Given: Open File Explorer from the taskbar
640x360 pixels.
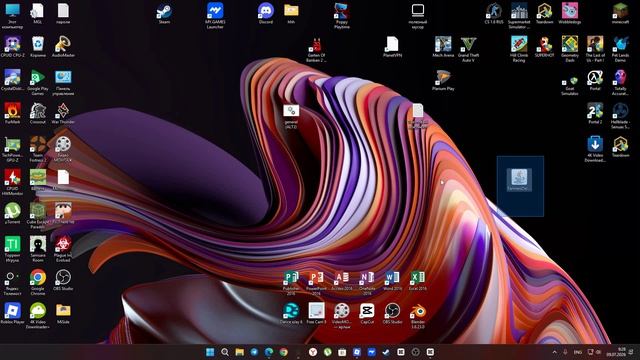Looking at the screenshot, I should [x=240, y=352].
